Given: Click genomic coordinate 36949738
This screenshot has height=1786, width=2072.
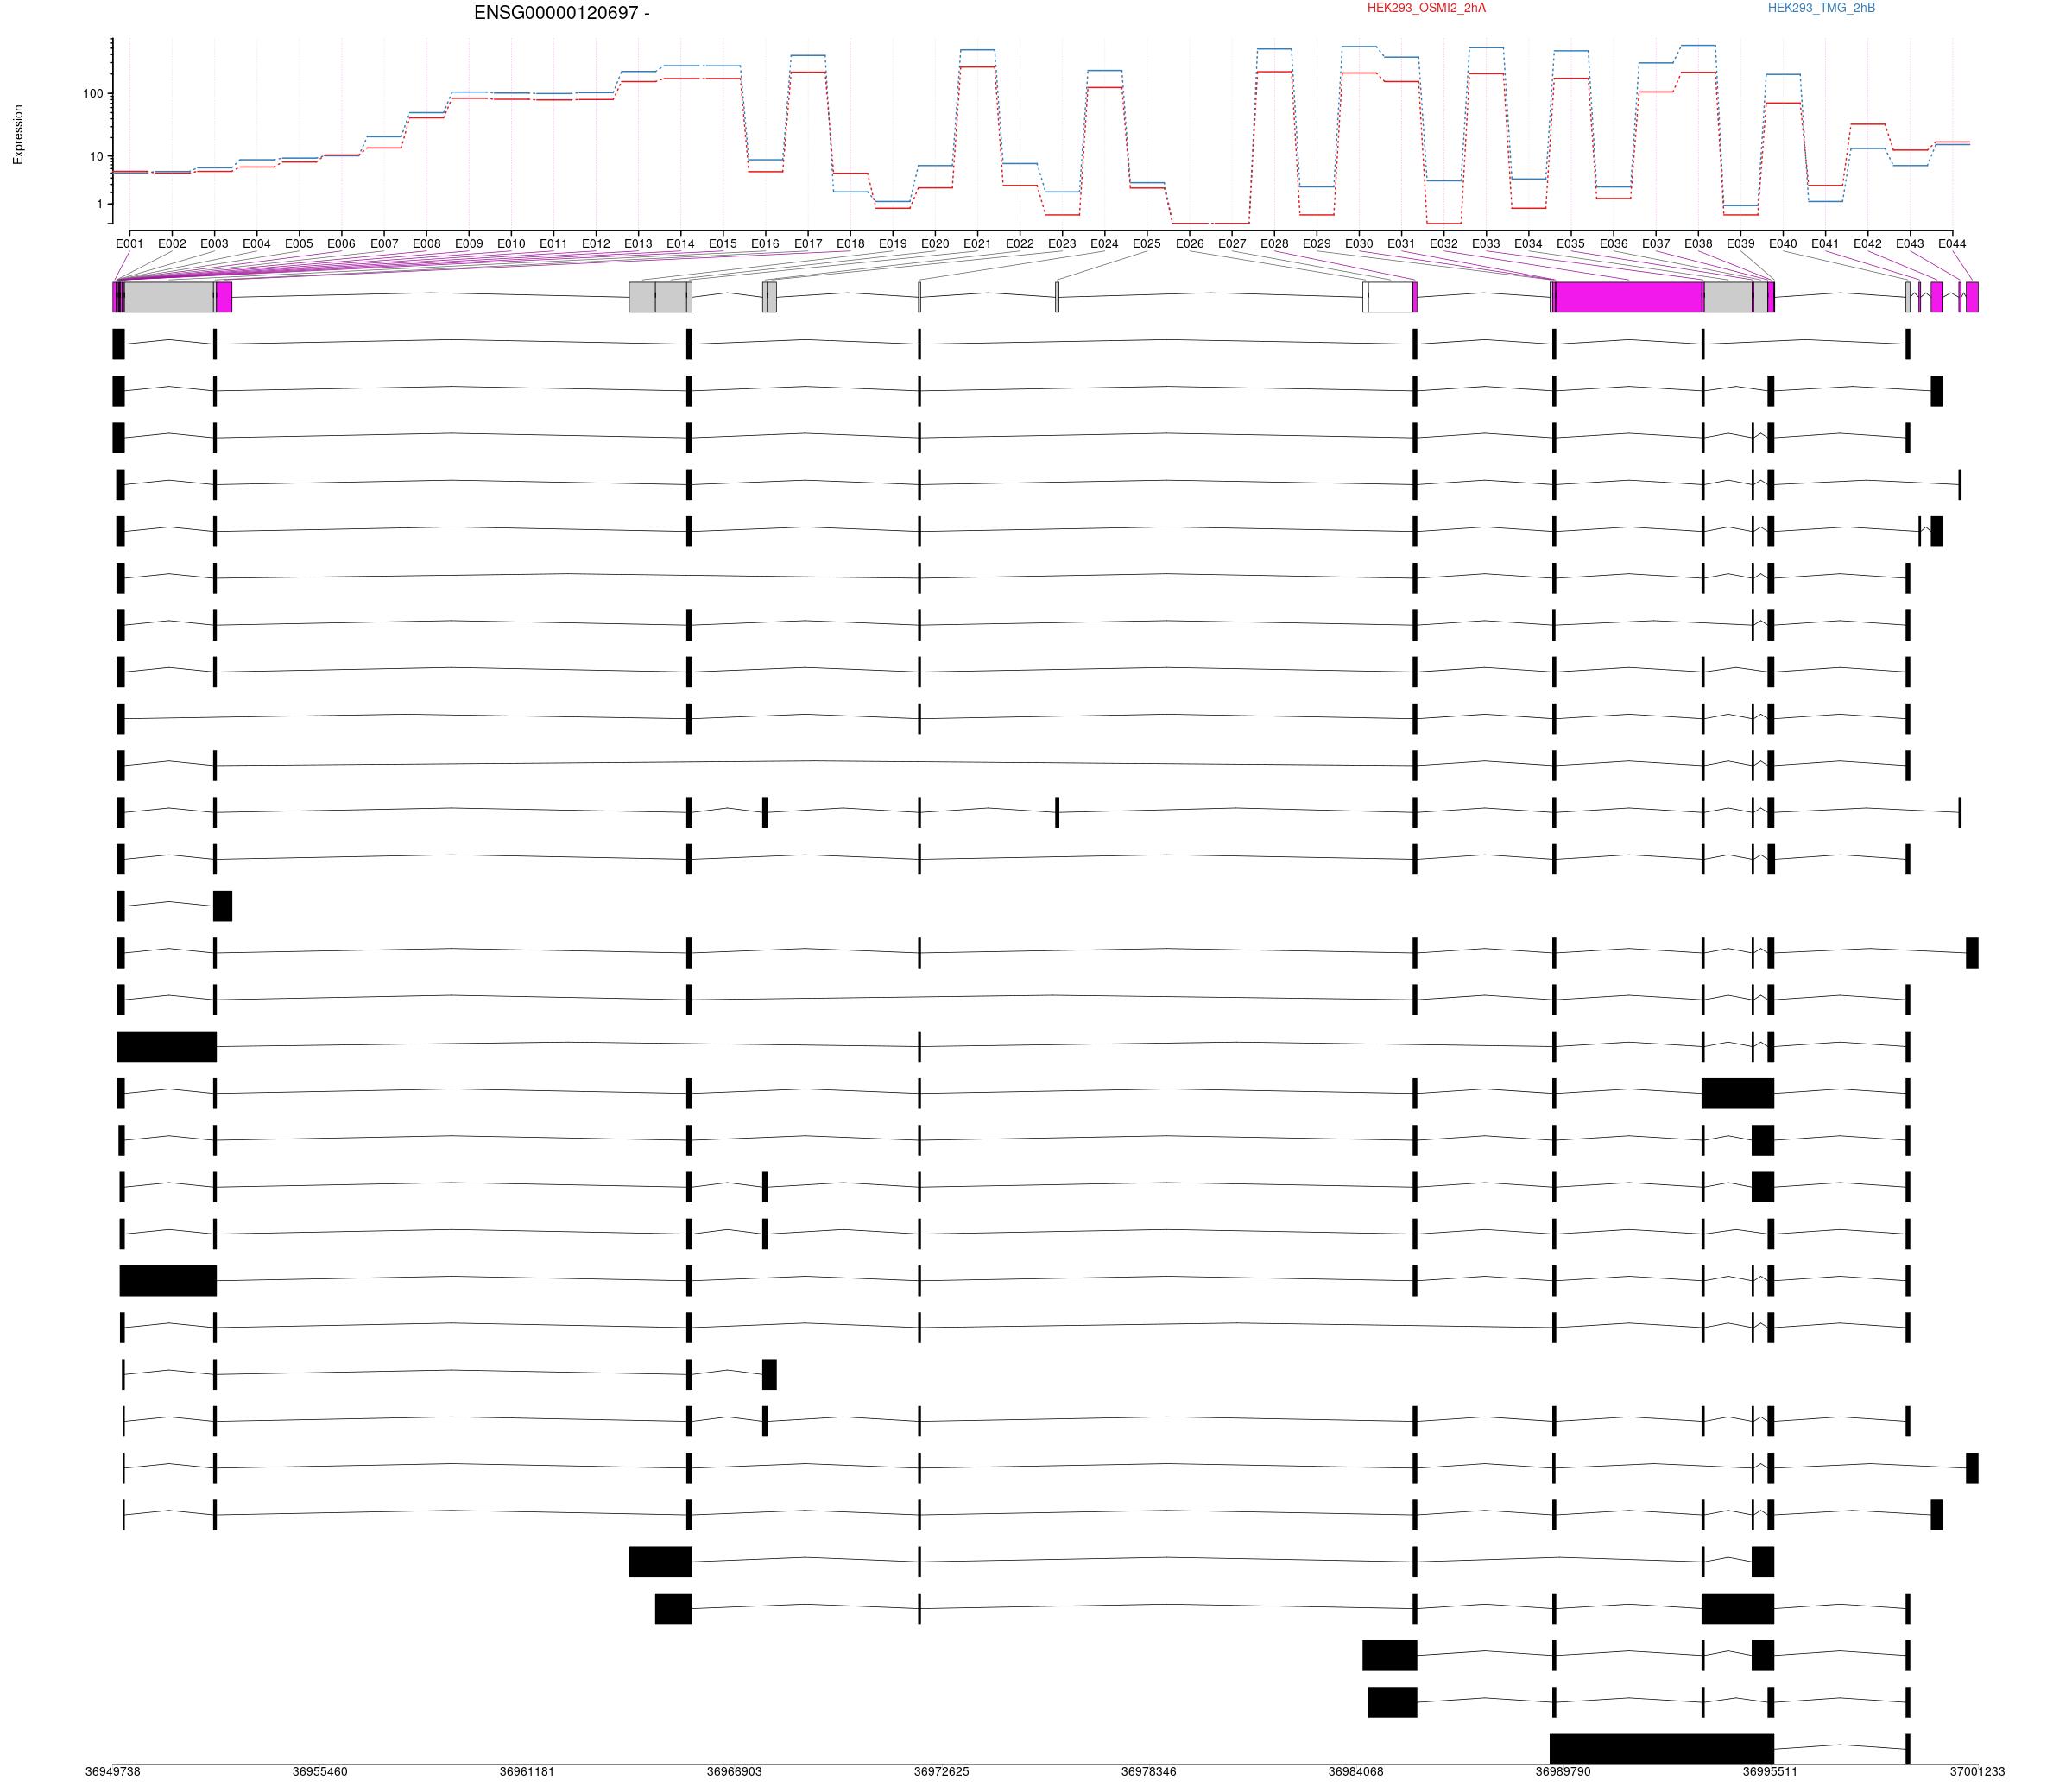Looking at the screenshot, I should pyautogui.click(x=113, y=1771).
